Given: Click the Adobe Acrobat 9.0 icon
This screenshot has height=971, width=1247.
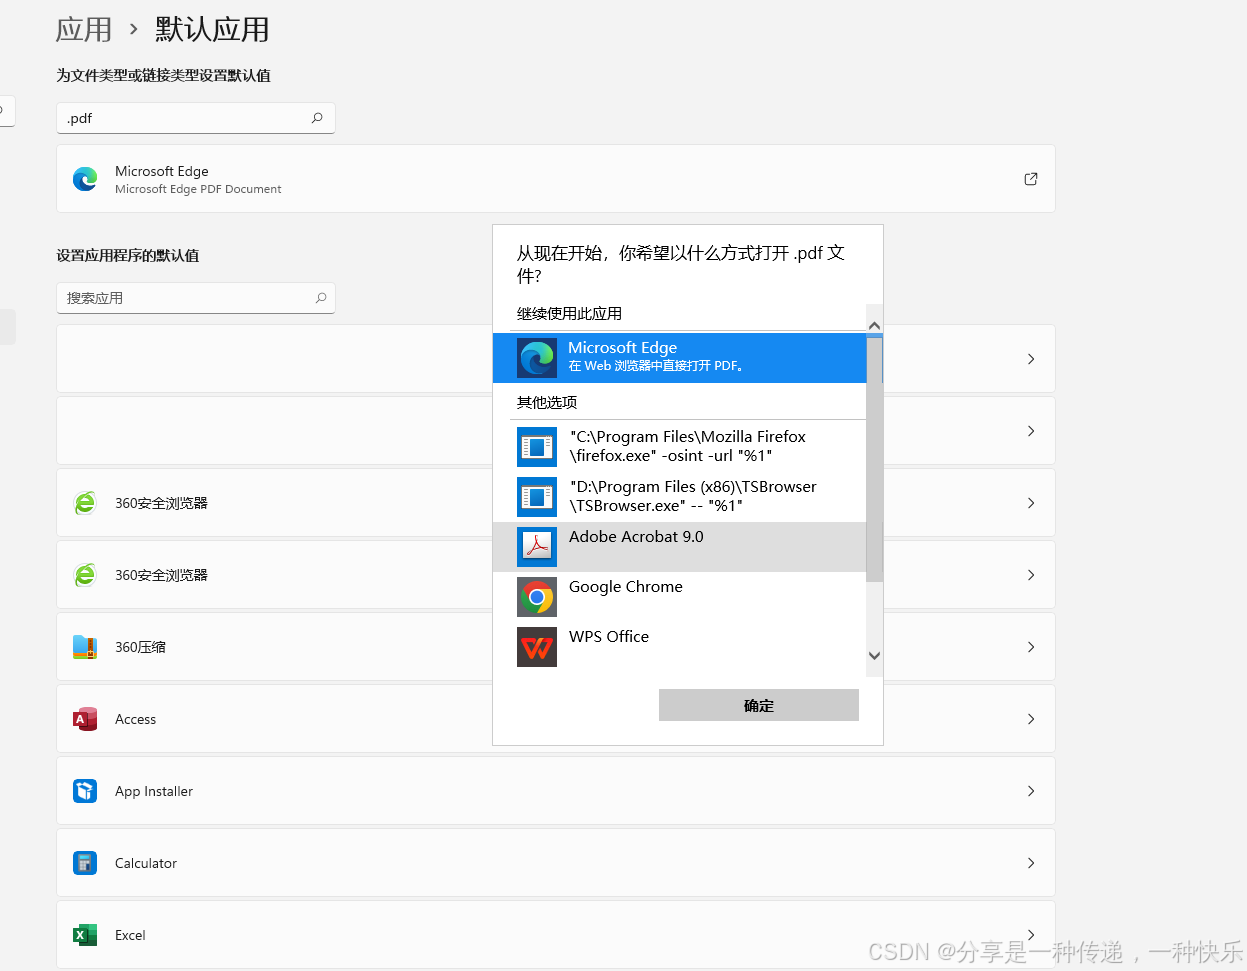Looking at the screenshot, I should (x=537, y=547).
